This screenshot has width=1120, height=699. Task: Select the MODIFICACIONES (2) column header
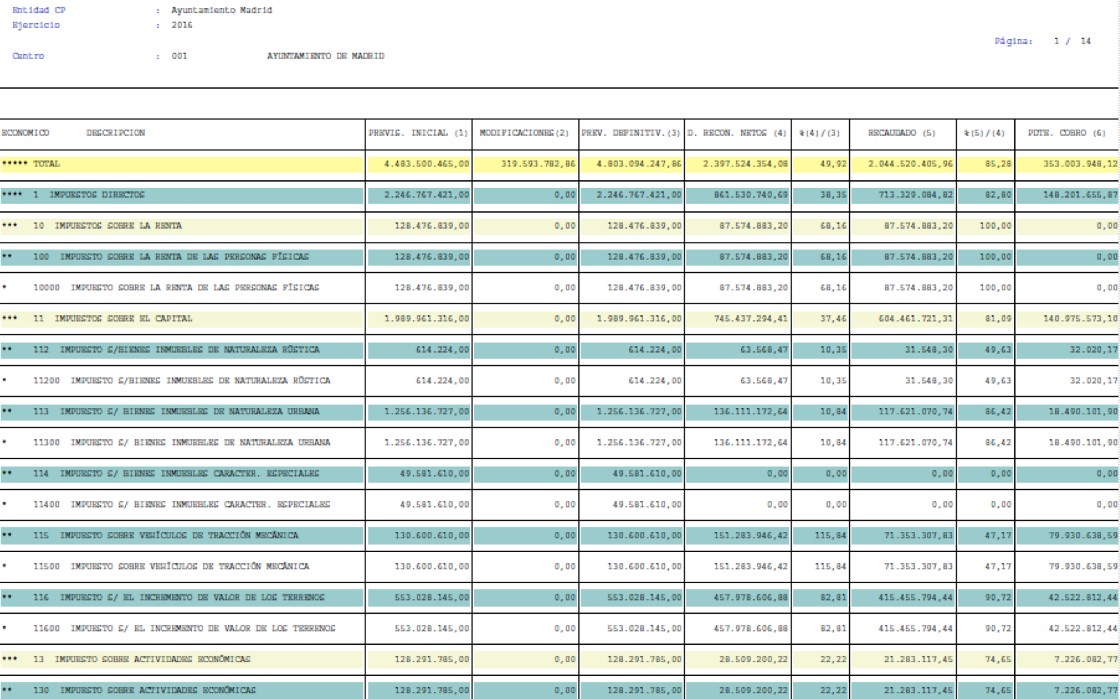pyautogui.click(x=524, y=131)
